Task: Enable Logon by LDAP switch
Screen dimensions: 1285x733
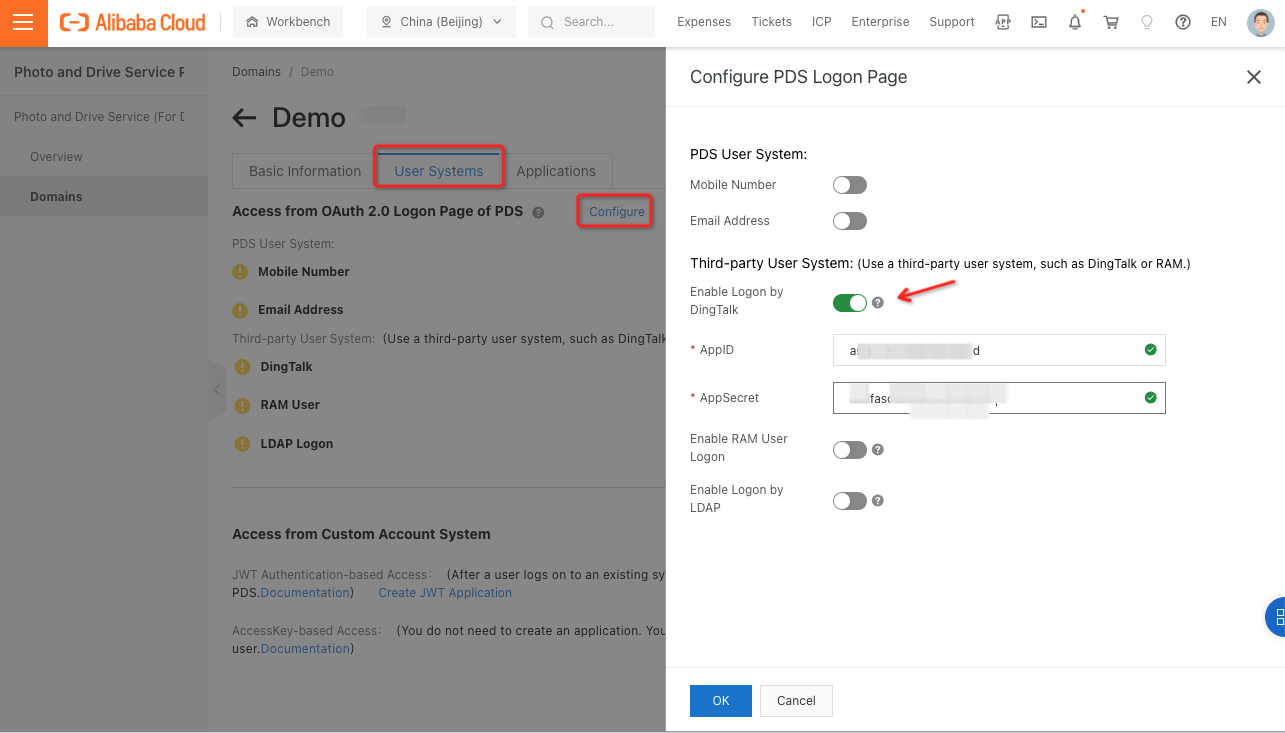Action: point(850,501)
